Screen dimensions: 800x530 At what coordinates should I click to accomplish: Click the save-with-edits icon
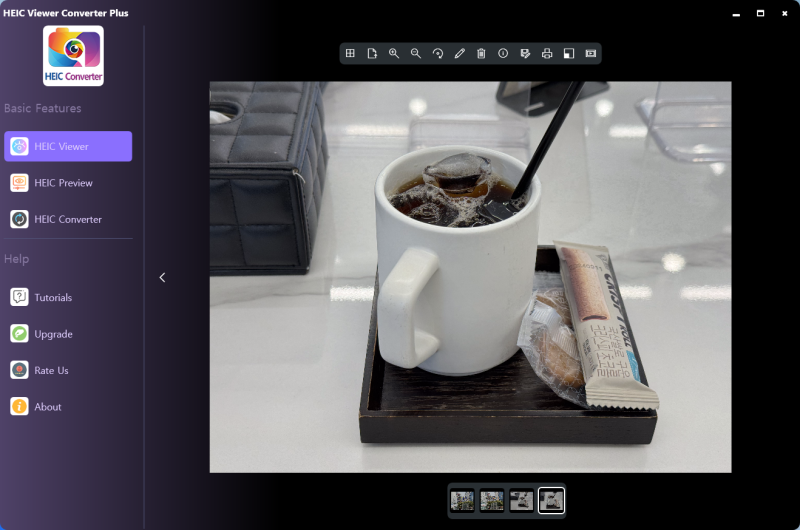[x=525, y=53]
